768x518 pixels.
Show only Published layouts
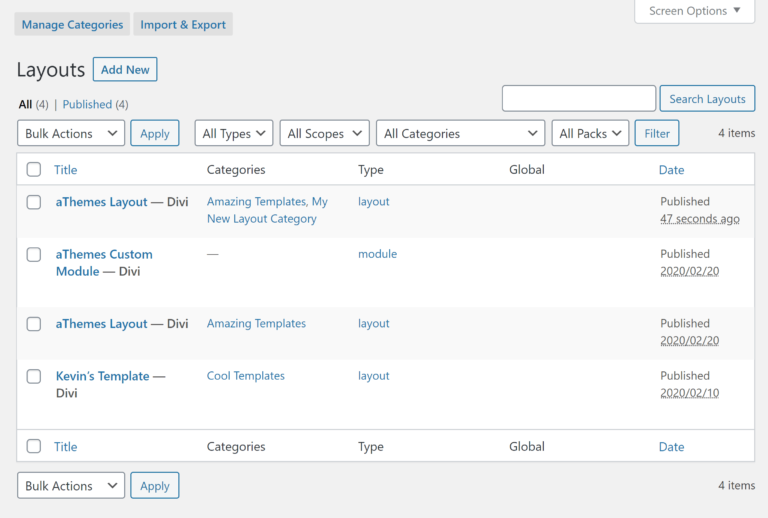click(x=87, y=104)
